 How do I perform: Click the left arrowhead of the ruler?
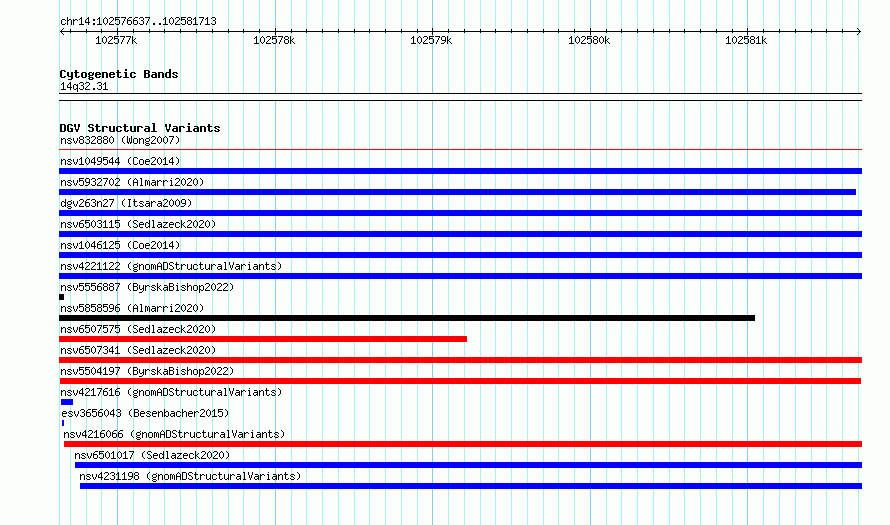click(x=62, y=31)
